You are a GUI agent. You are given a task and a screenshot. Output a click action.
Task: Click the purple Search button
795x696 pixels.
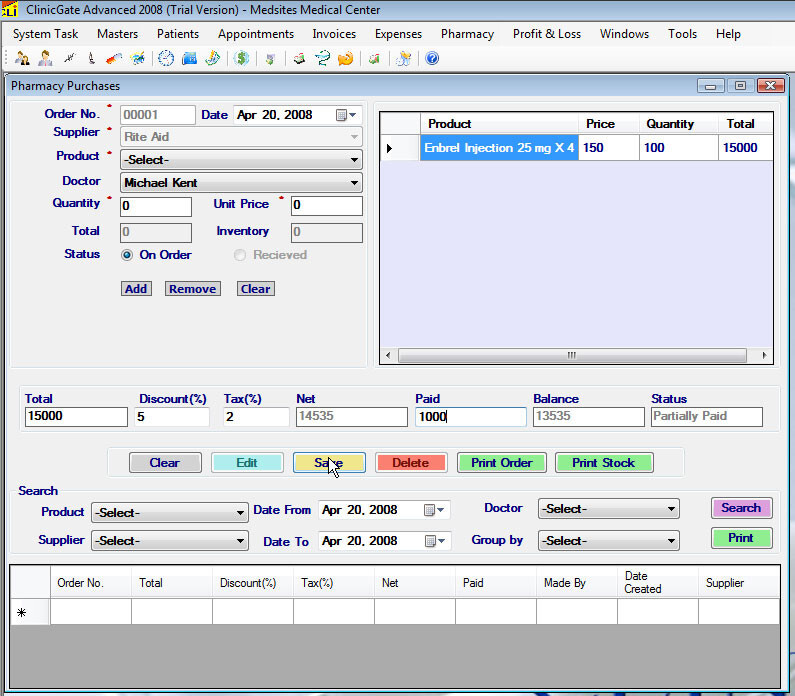pos(742,508)
